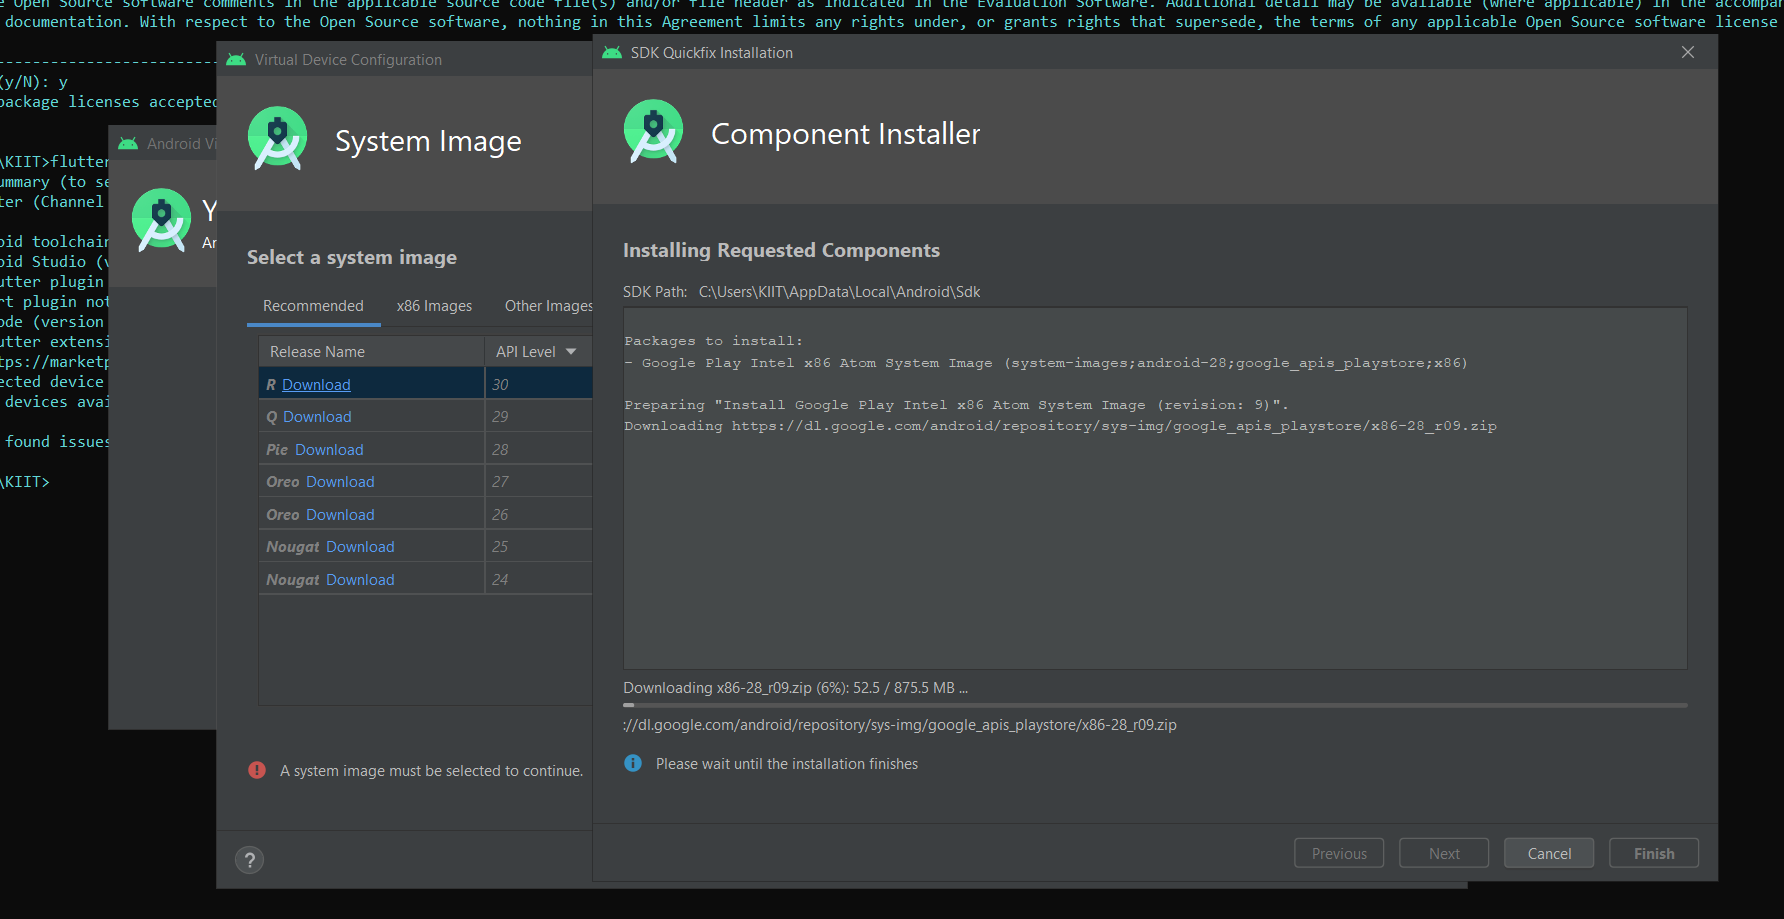Select API level 26 cell

(x=539, y=515)
